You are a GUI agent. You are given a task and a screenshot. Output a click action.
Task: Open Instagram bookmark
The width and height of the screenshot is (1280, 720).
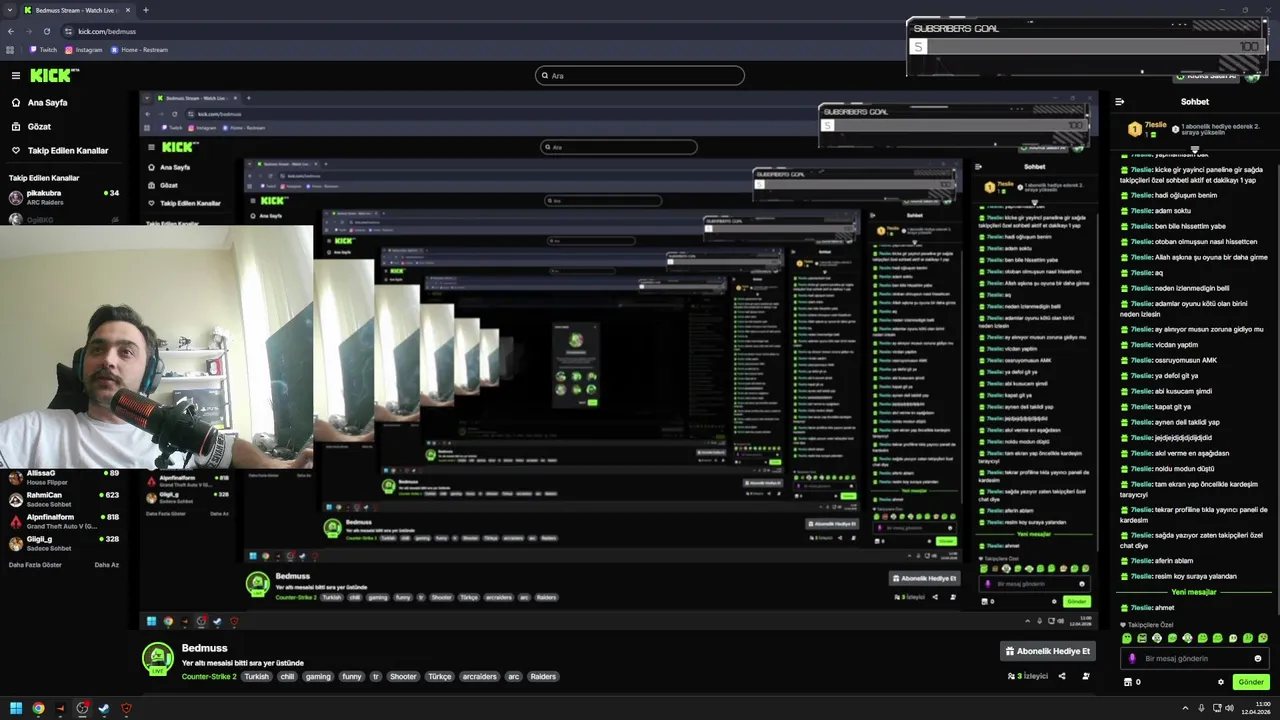[x=84, y=49]
